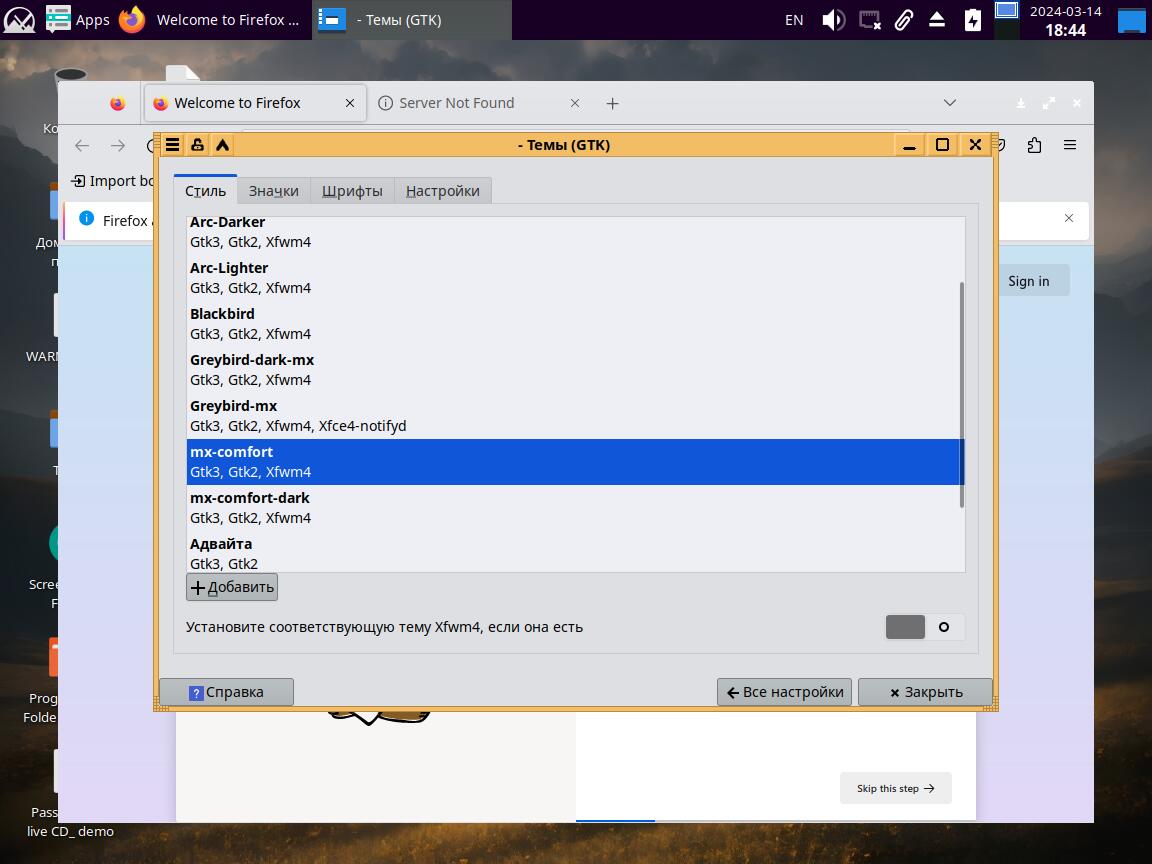
Task: Click the Закрыть button
Action: (x=925, y=692)
